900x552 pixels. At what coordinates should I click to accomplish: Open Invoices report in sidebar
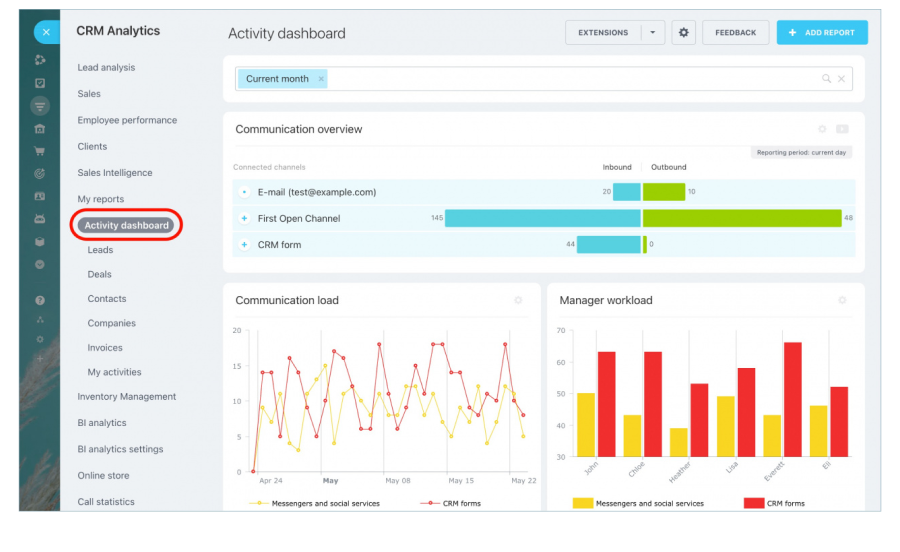(104, 348)
